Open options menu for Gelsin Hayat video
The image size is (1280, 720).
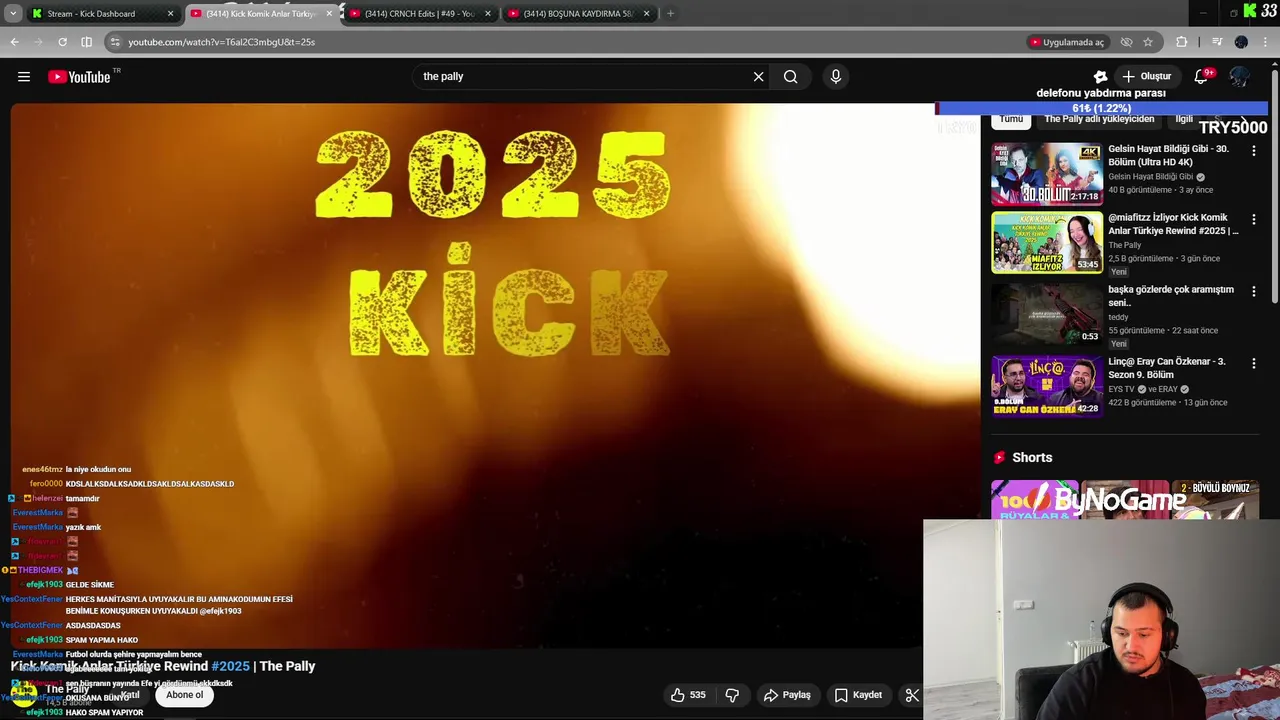point(1254,150)
